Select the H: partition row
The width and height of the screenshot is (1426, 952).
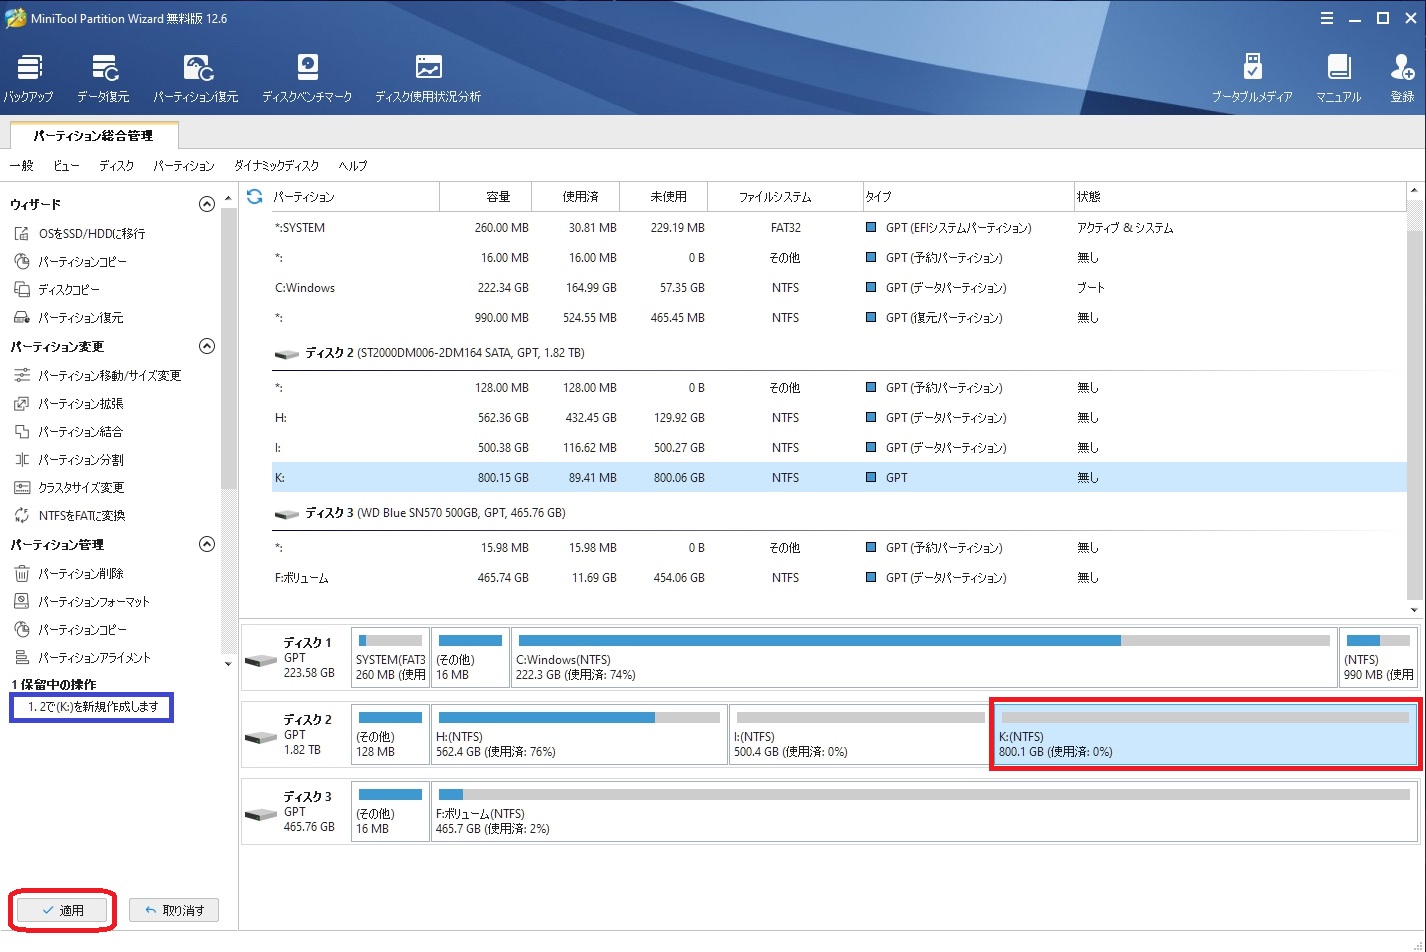(x=839, y=418)
